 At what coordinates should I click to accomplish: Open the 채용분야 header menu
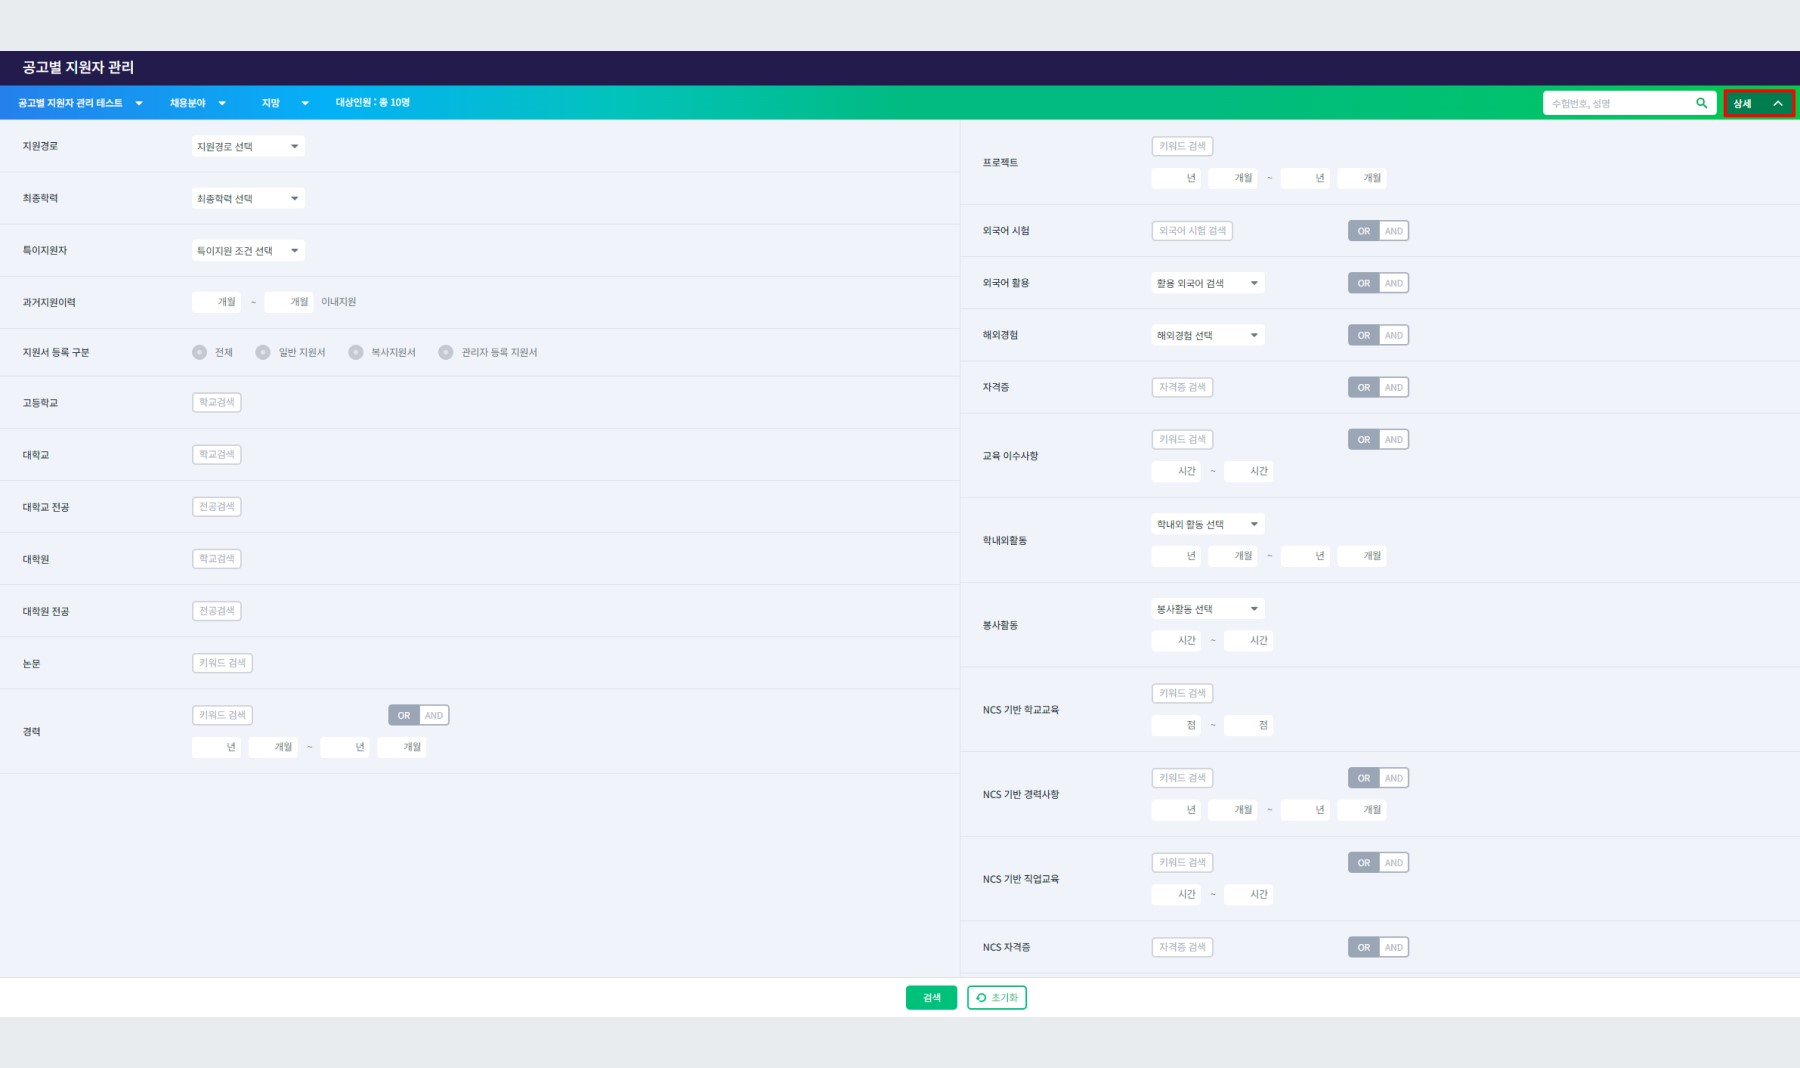[197, 103]
